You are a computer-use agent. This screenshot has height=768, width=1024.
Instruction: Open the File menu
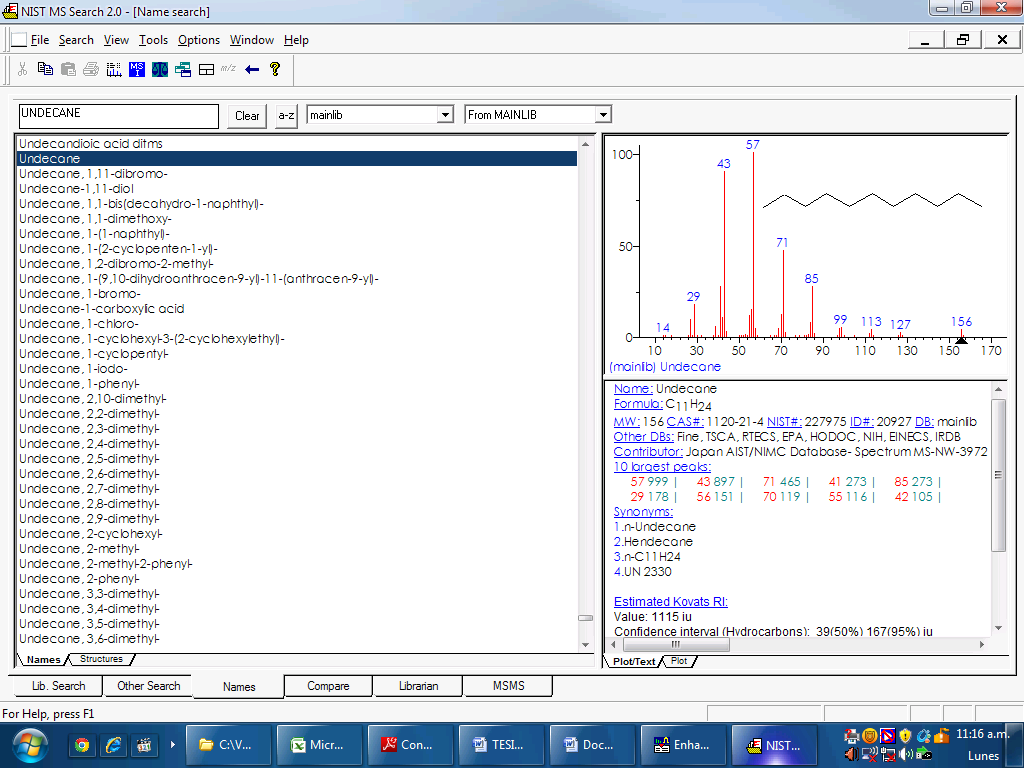point(40,40)
